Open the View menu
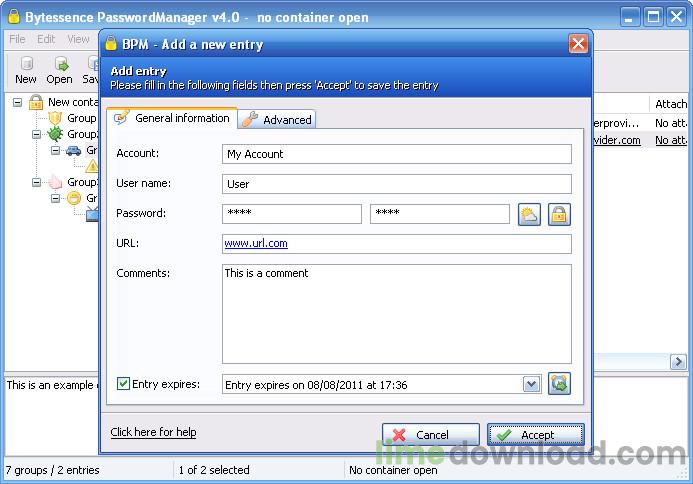This screenshot has height=484, width=693. (x=78, y=39)
